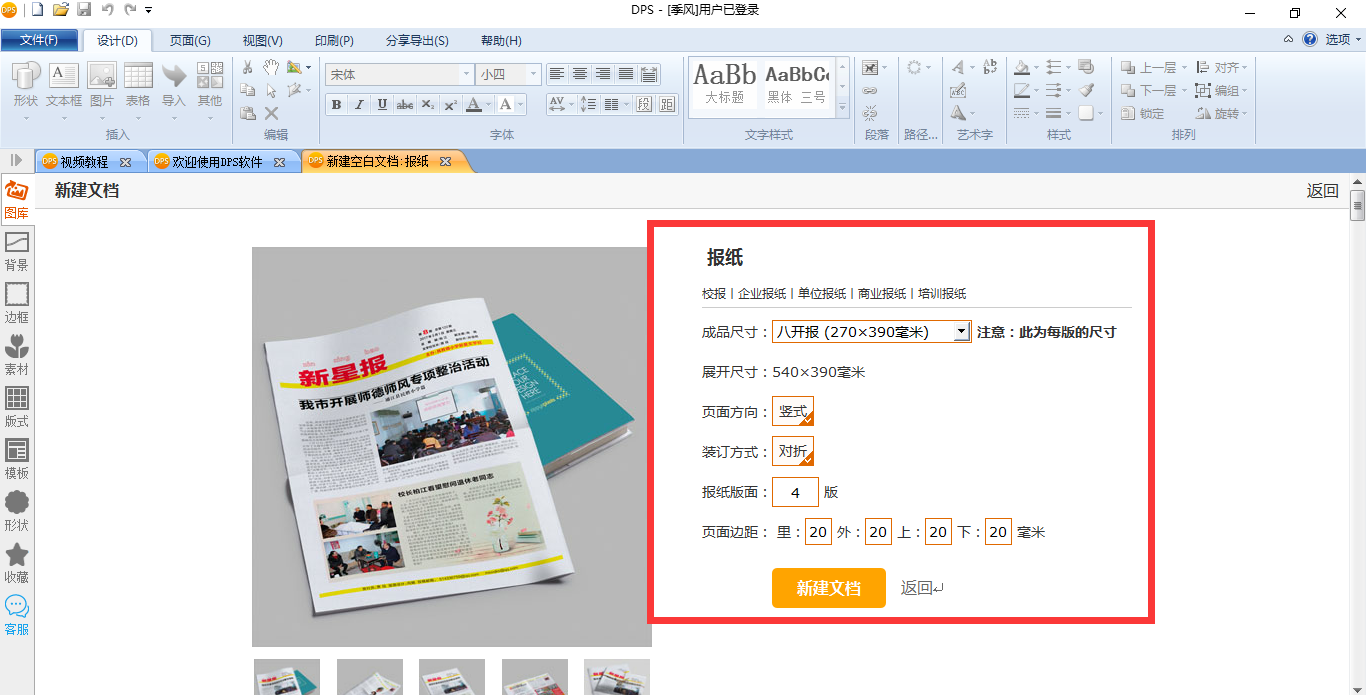The image size is (1366, 695).
Task: Toggle bold text formatting
Action: [x=336, y=105]
